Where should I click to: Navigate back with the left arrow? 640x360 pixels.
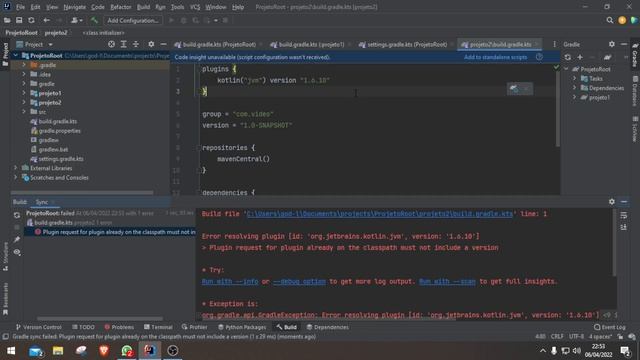47,20
